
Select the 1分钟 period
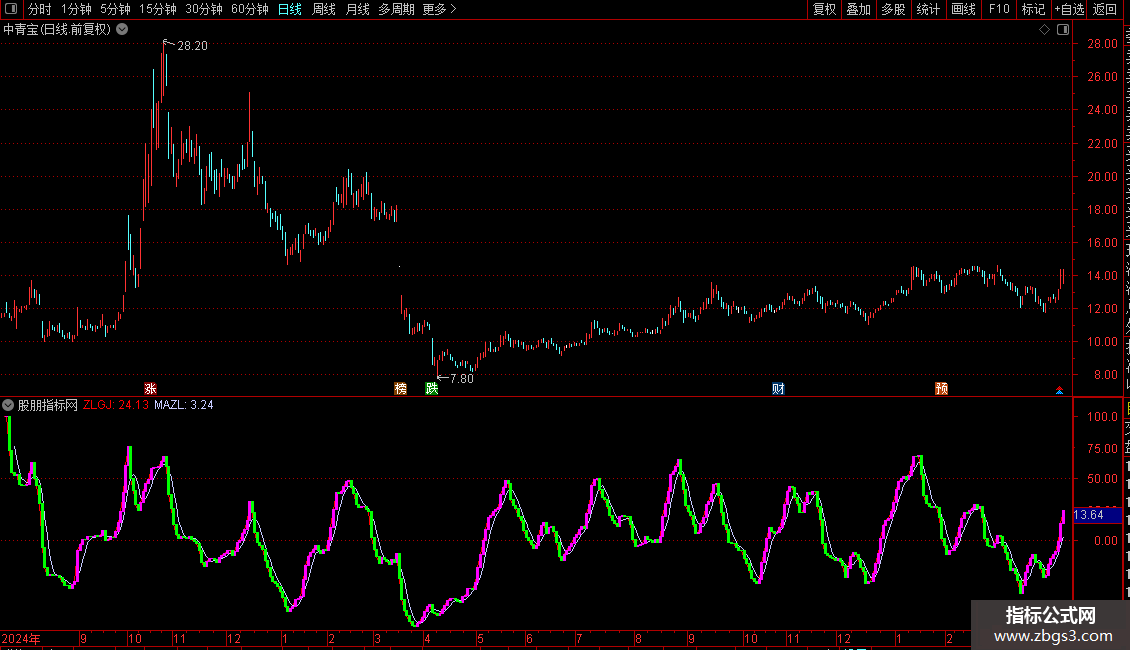pos(76,9)
